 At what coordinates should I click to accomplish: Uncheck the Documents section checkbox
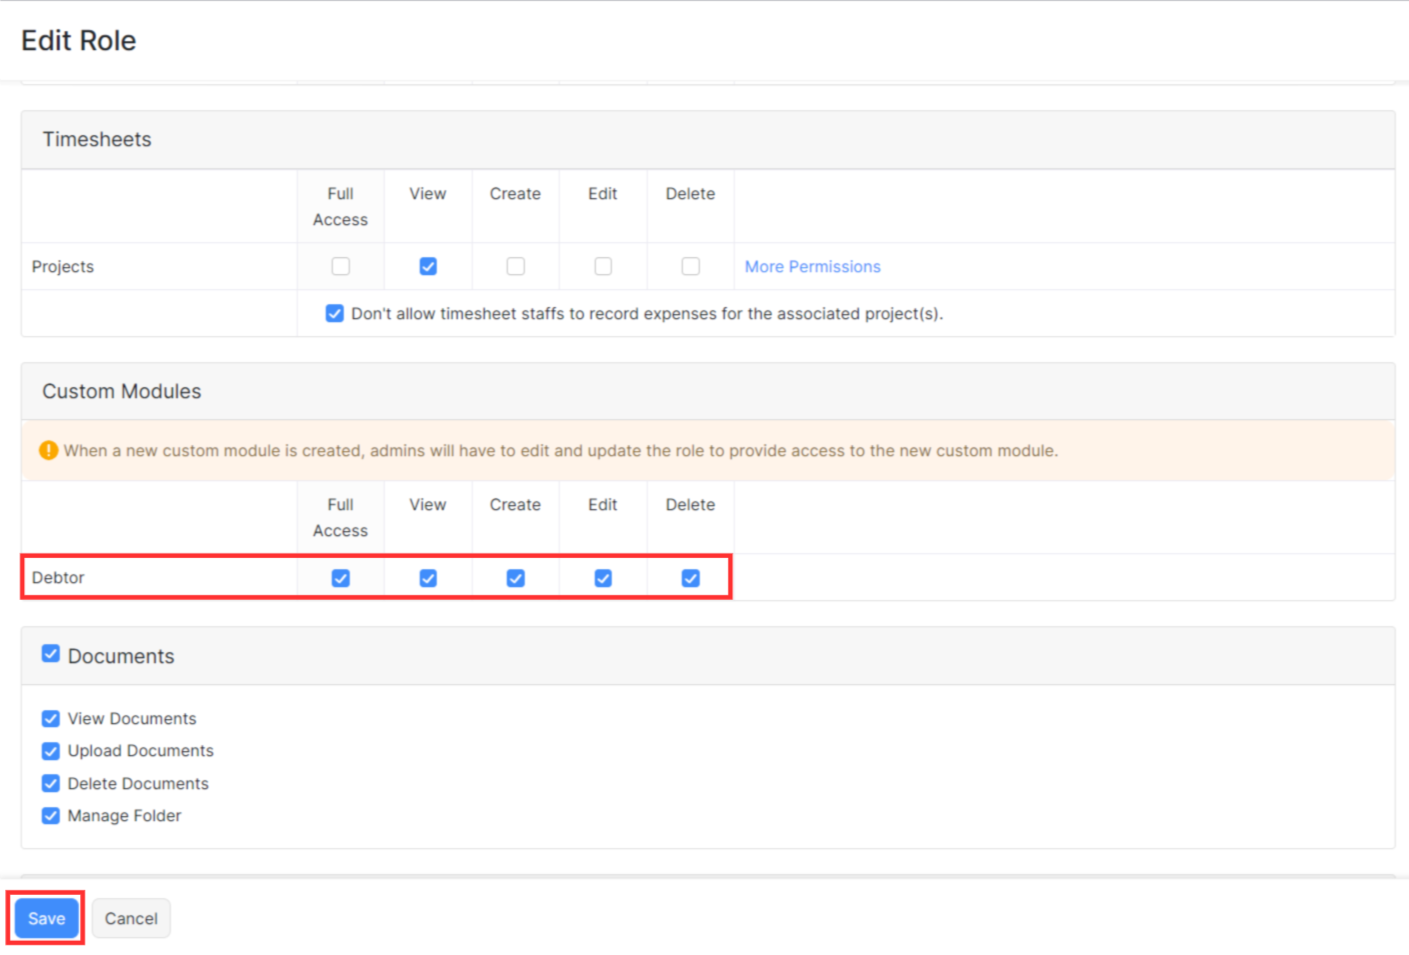coord(50,653)
